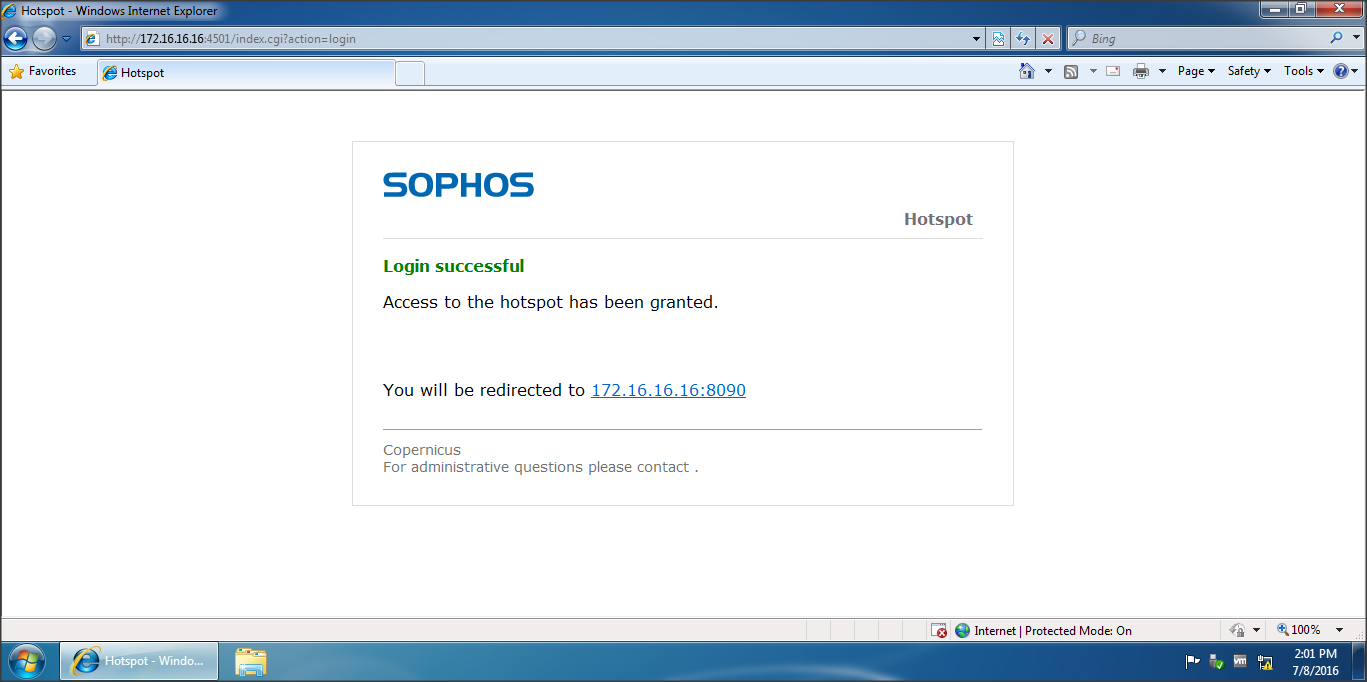The height and width of the screenshot is (682, 1367).
Task: Click the pop-up blocked status bar icon
Action: (938, 630)
